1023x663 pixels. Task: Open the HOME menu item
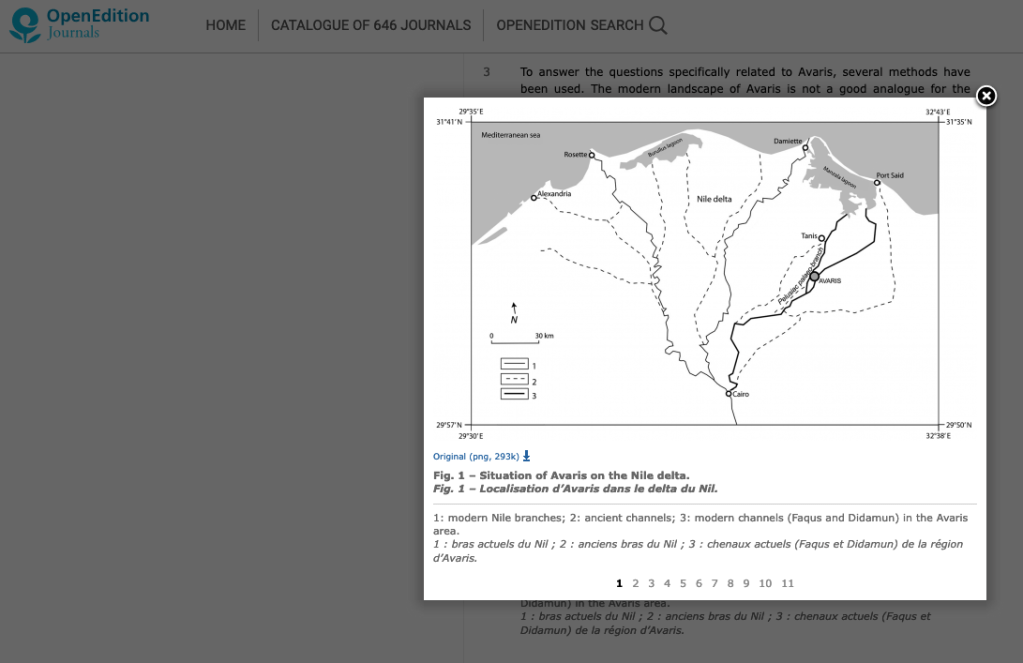(x=225, y=26)
